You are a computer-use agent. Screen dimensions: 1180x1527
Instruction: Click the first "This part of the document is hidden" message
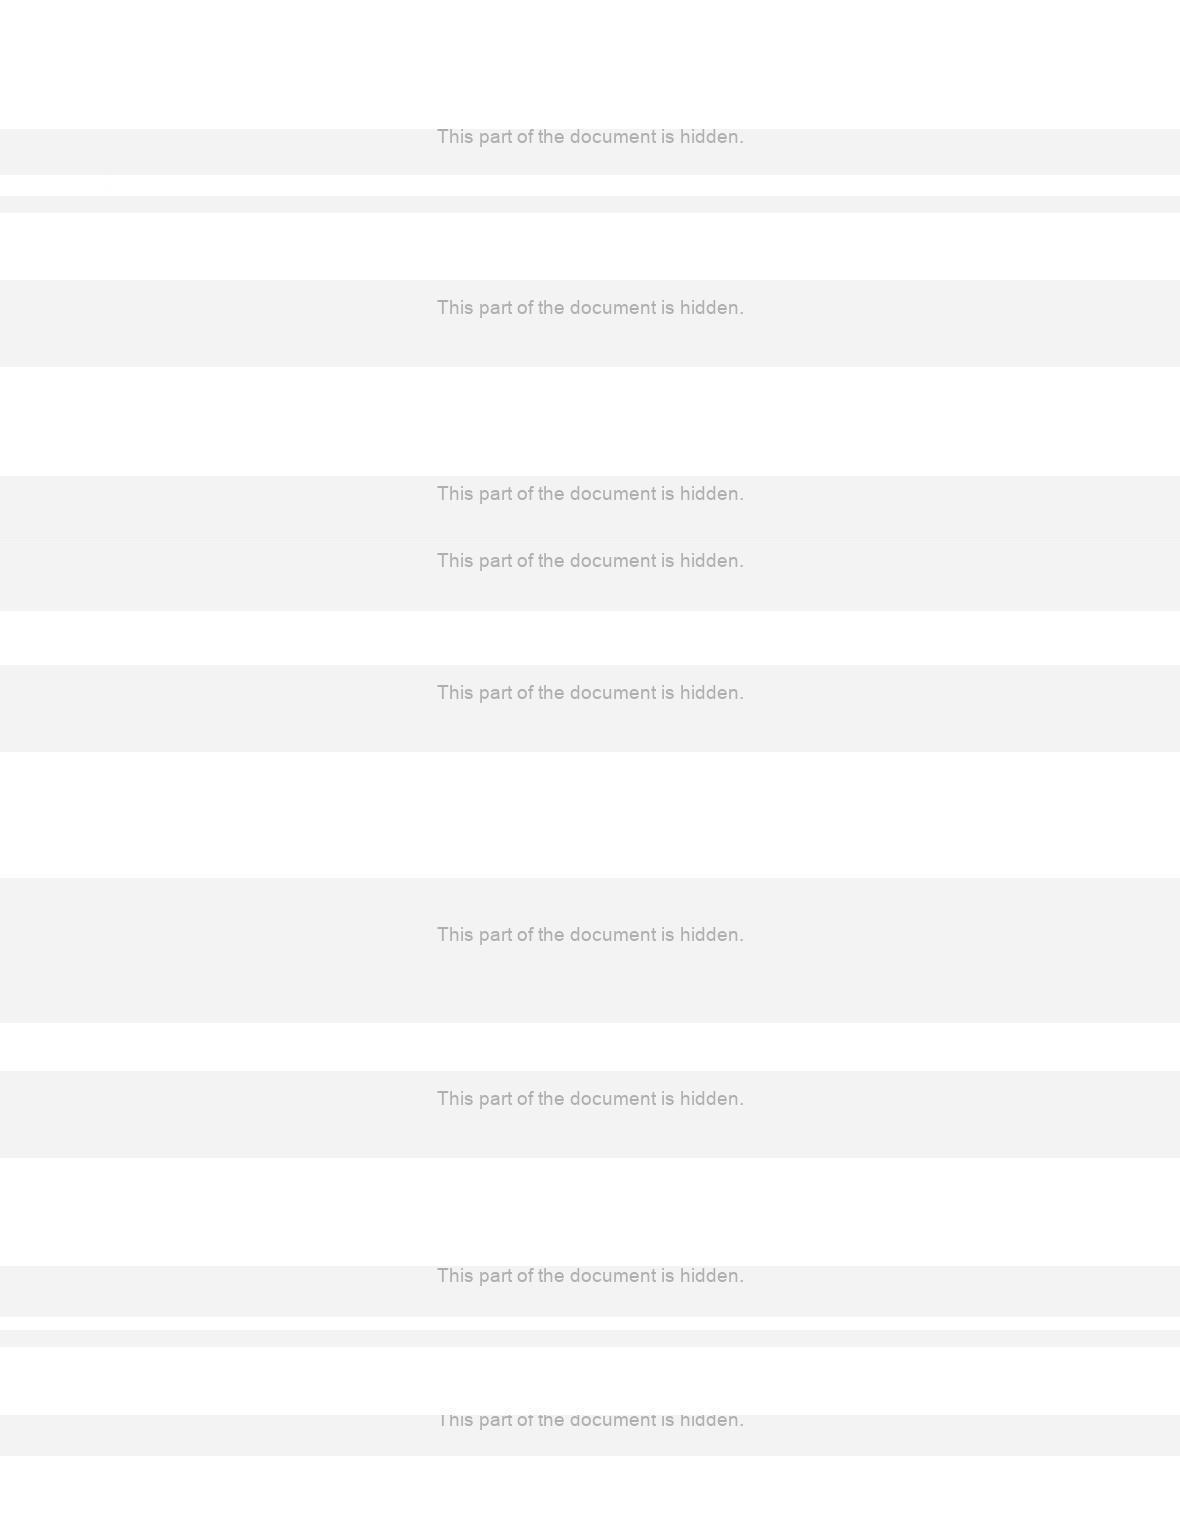coord(590,137)
